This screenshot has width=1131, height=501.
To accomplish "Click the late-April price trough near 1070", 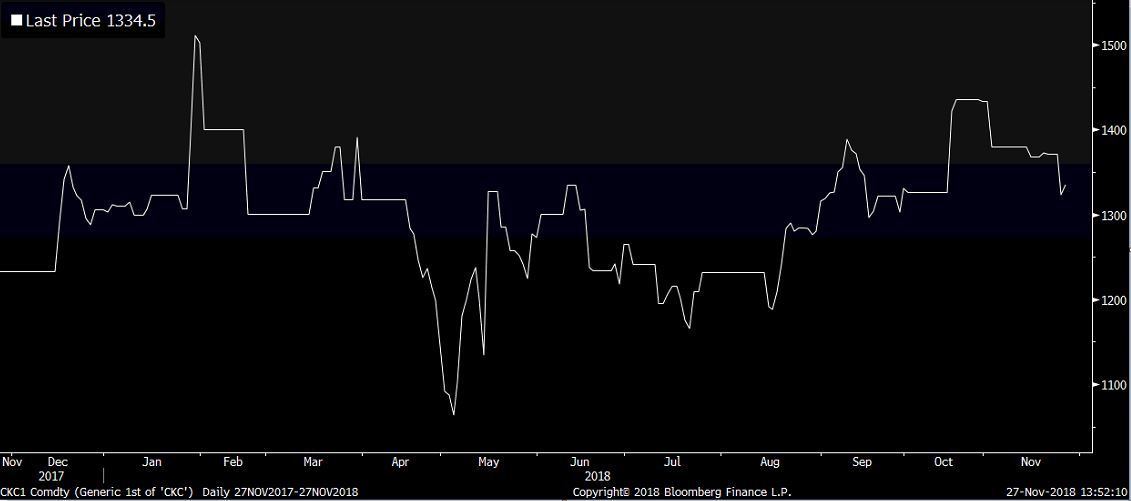I will 453,414.
